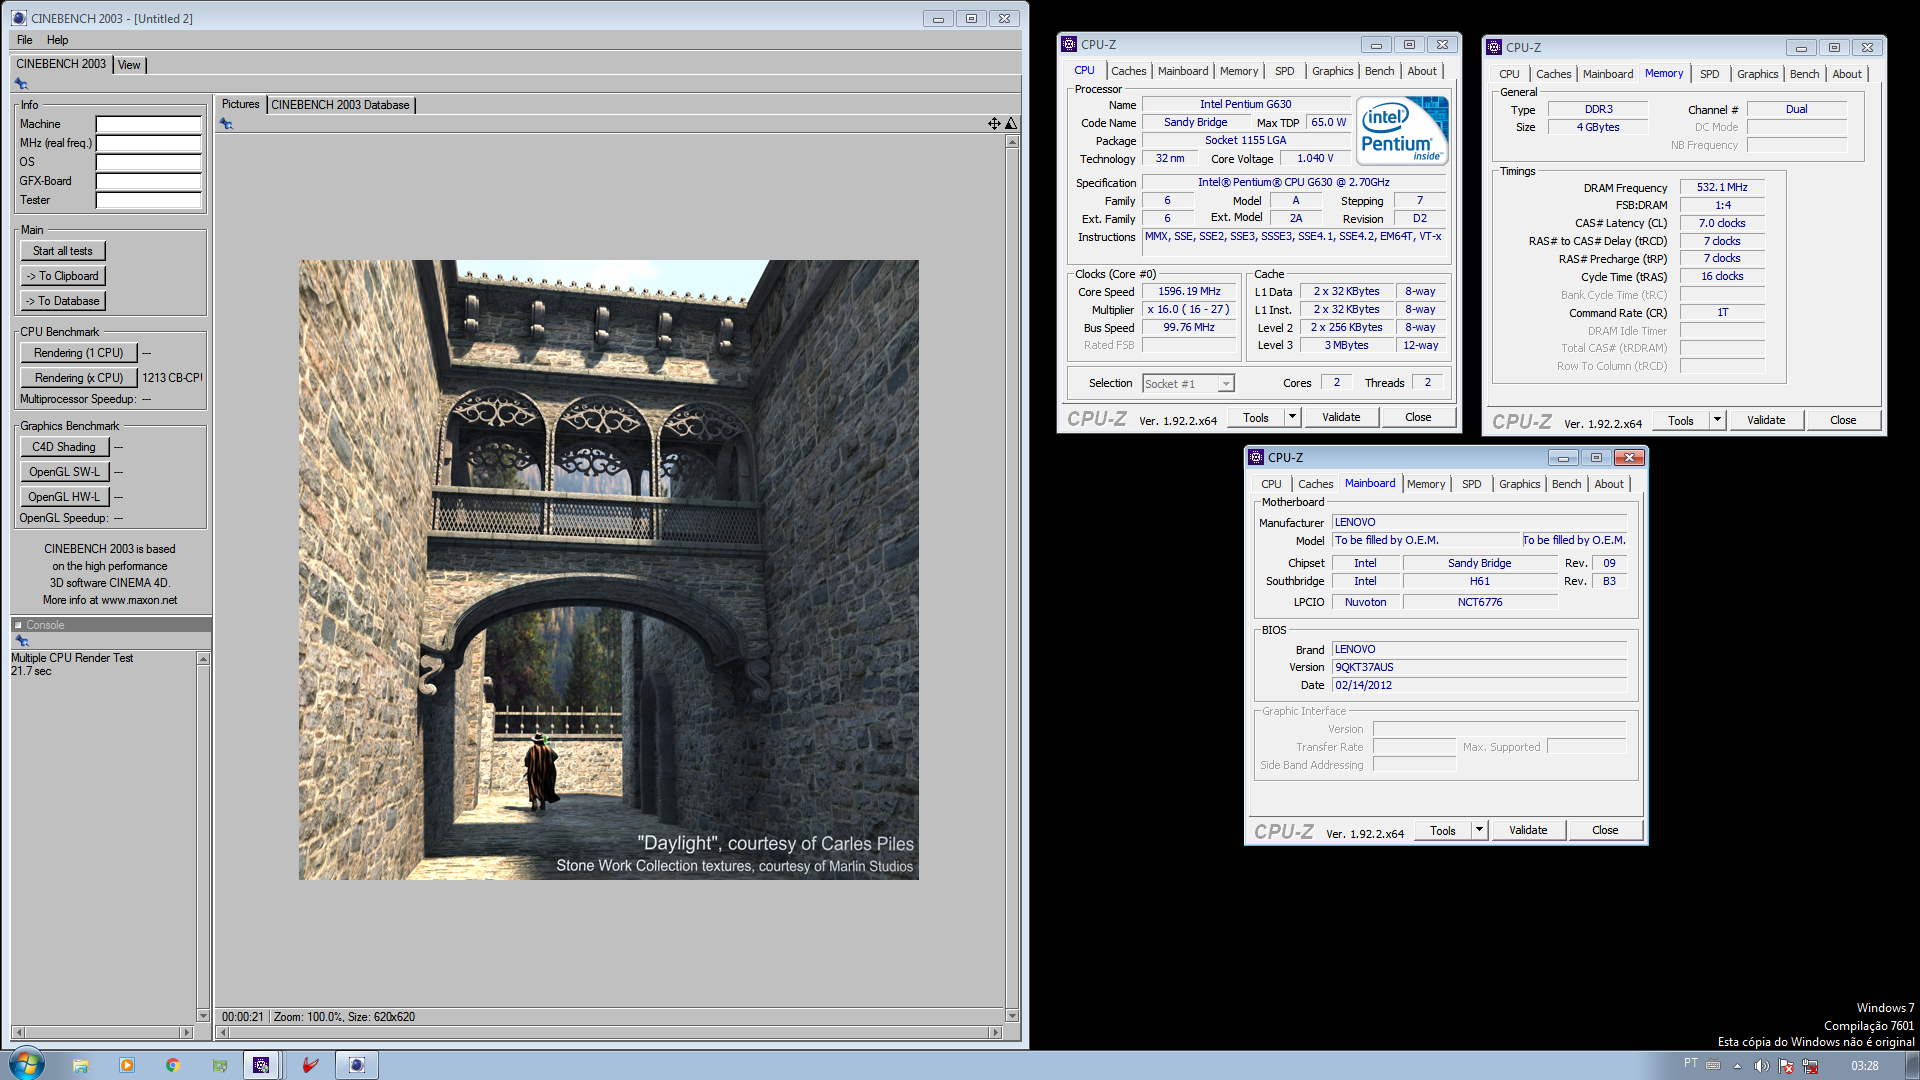Click the volume speaker tray icon
This screenshot has width=1920, height=1080.
pyautogui.click(x=1762, y=1066)
